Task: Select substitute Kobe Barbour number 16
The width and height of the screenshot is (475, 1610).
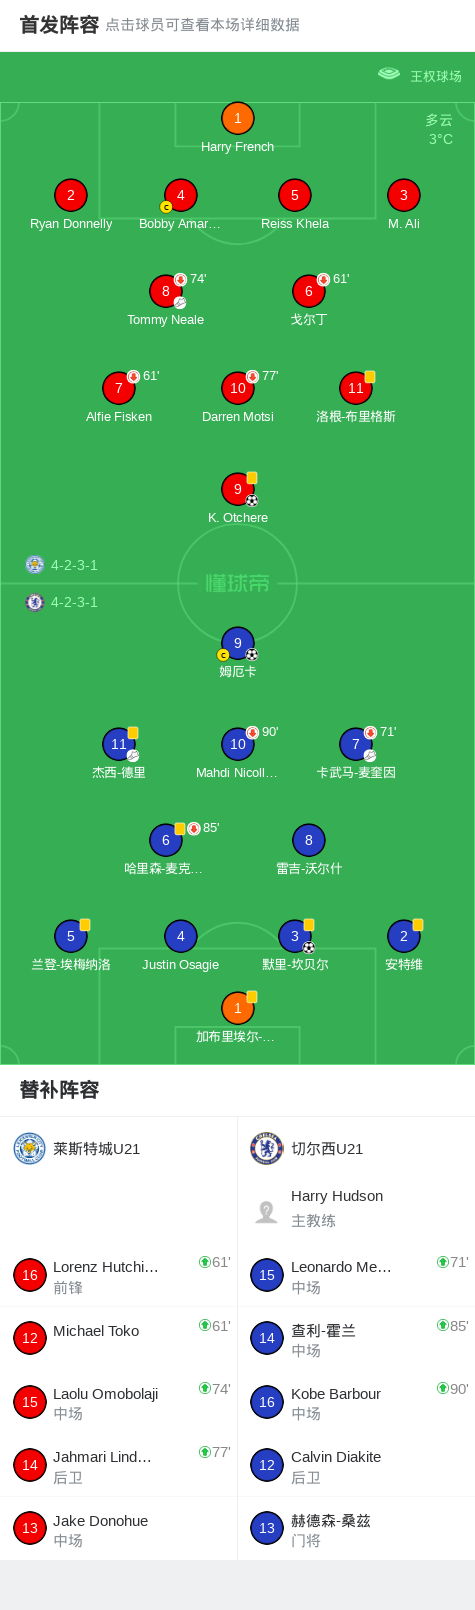Action: 356,1402
